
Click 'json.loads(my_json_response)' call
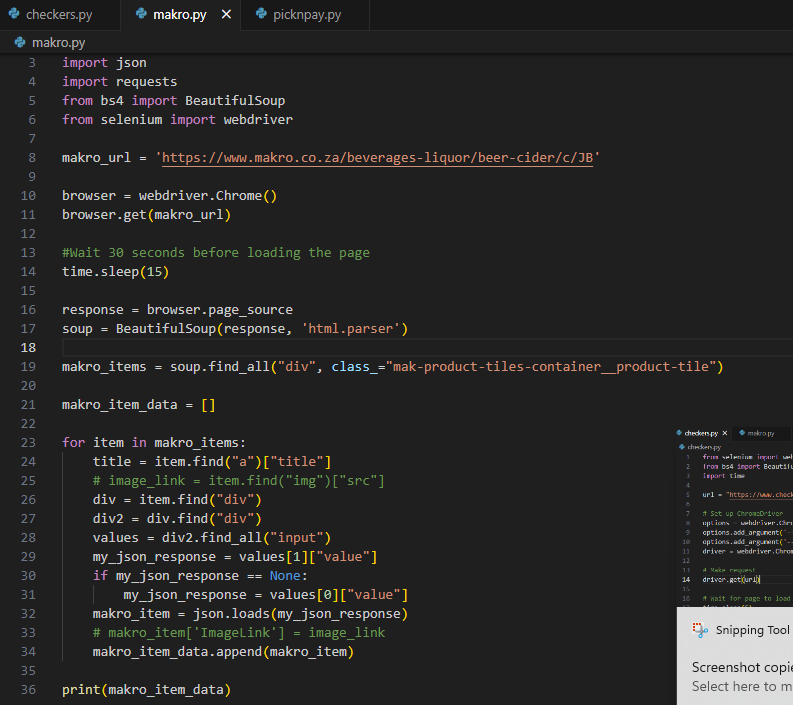300,614
